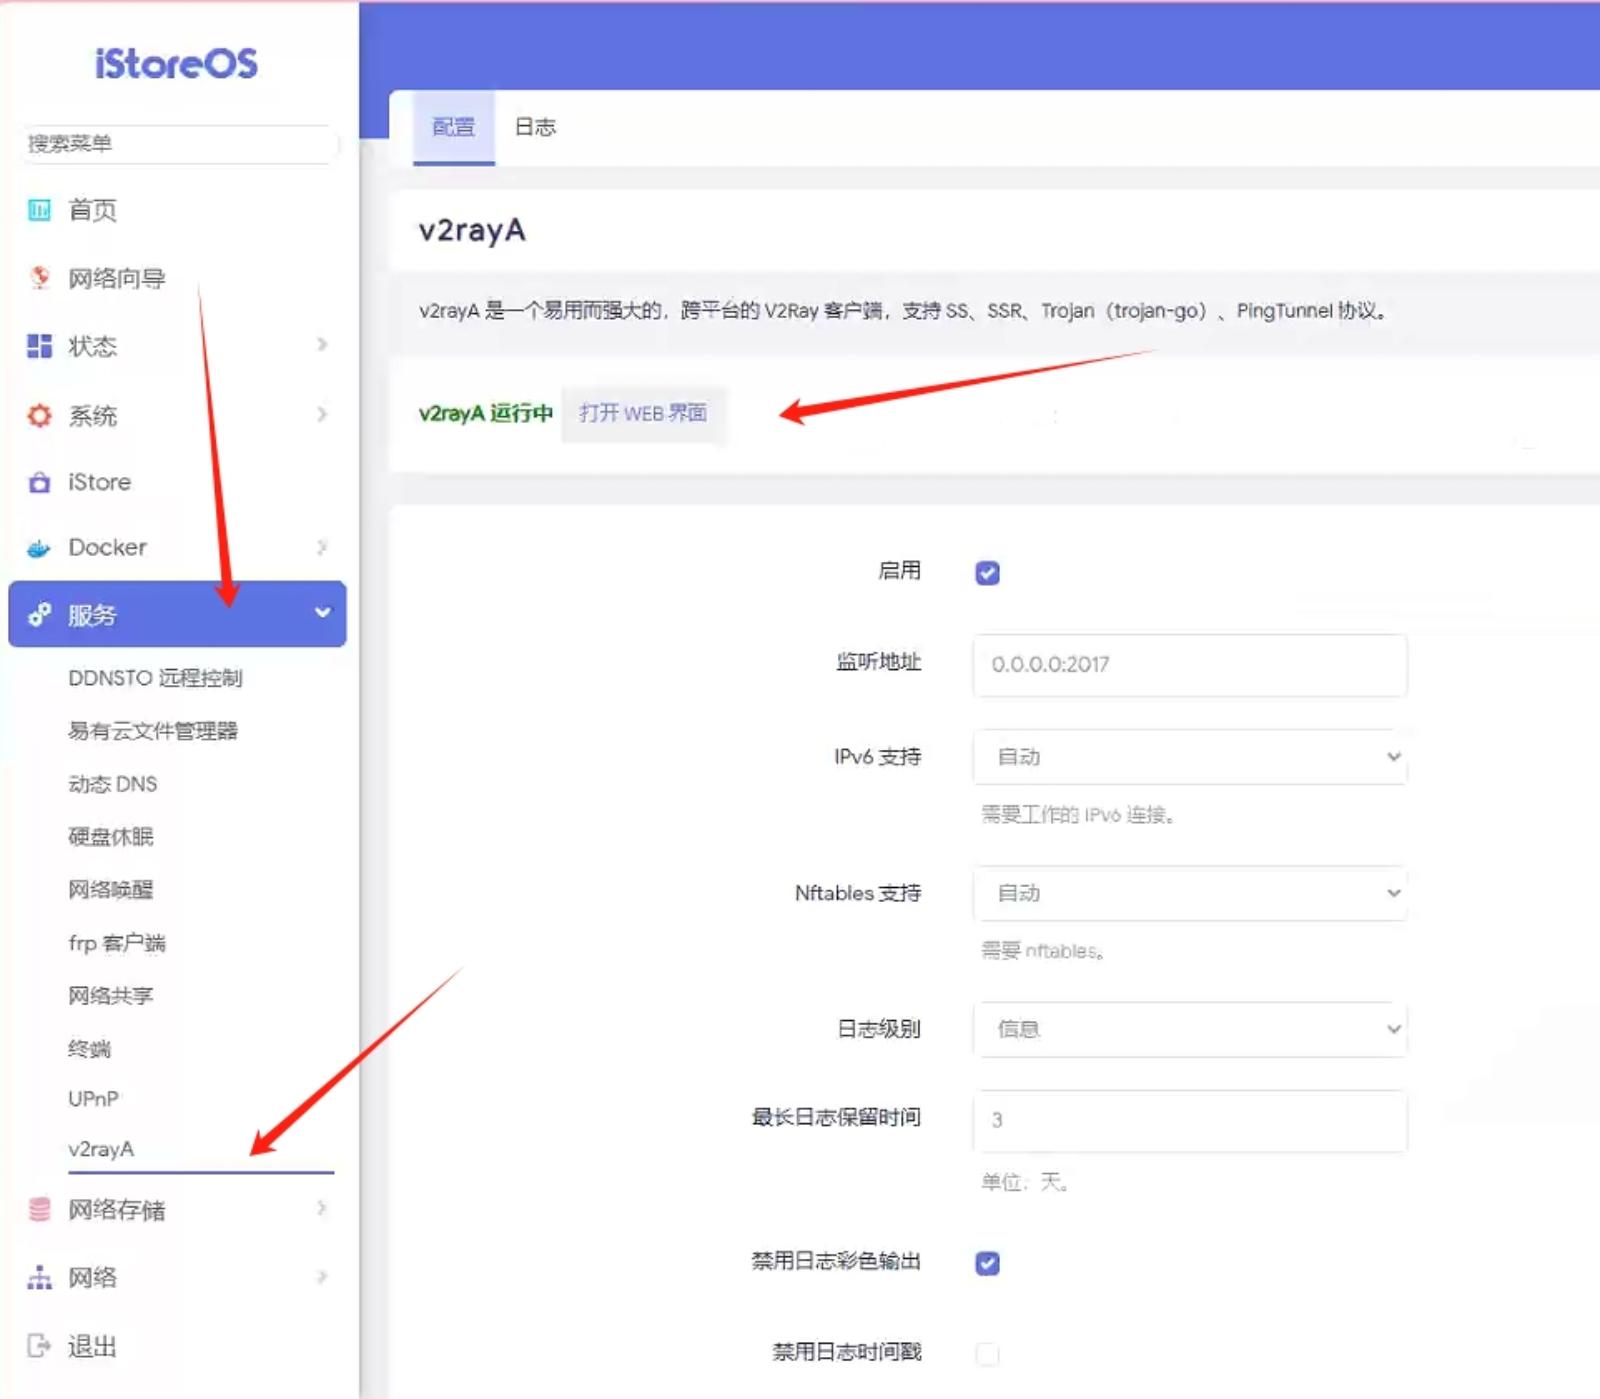The width and height of the screenshot is (1600, 1399).
Task: Enable the 禁用日志时间戳 checkbox
Action: coord(987,1354)
